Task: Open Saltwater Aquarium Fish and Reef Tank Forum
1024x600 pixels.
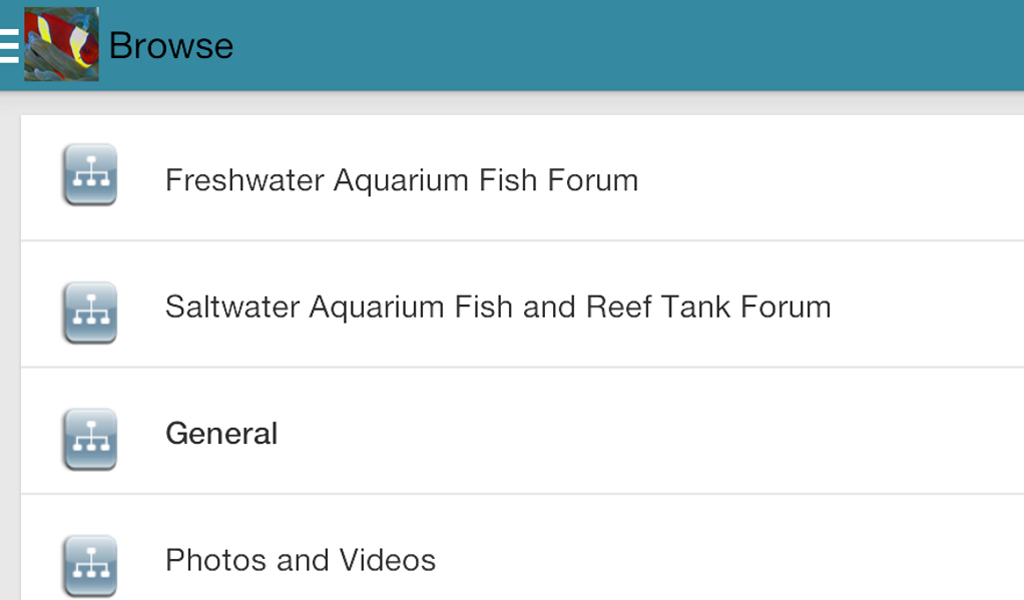Action: click(x=497, y=306)
